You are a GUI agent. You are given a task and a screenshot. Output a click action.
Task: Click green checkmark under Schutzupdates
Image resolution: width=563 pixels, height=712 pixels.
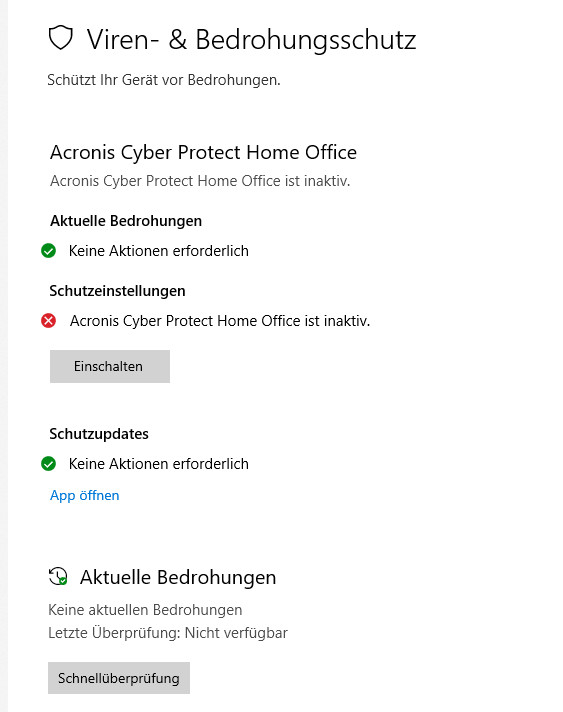pyautogui.click(x=49, y=464)
